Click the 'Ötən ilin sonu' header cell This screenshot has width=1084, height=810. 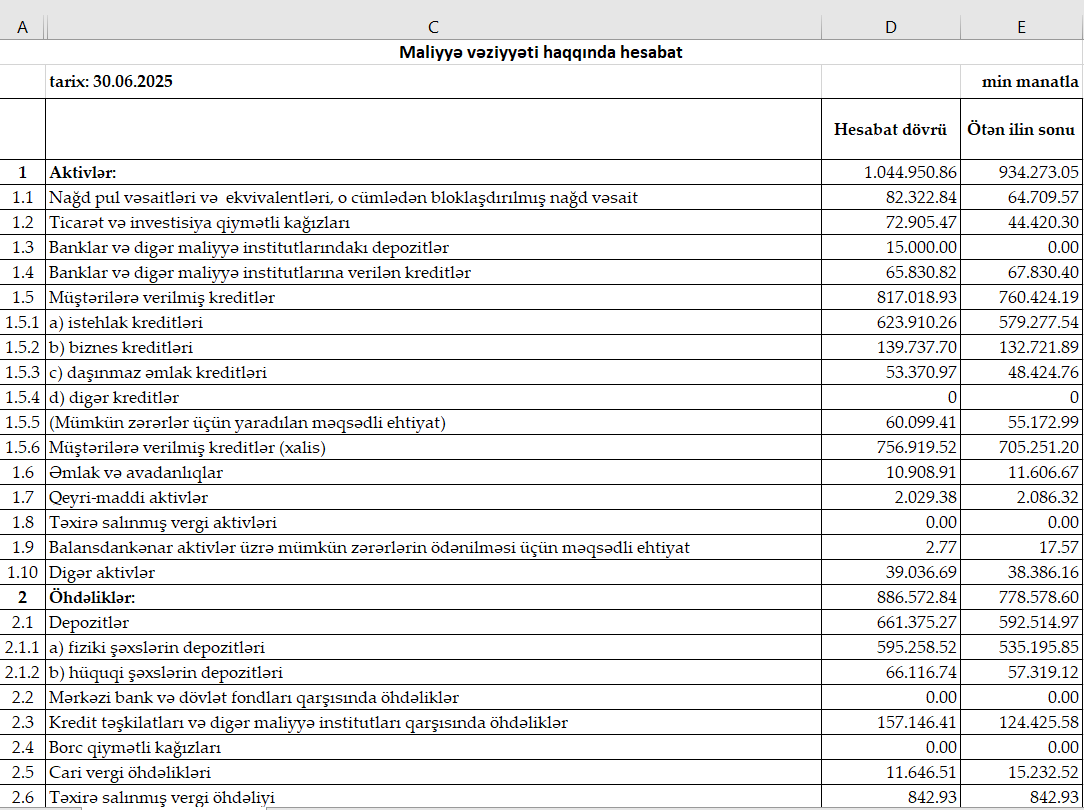pos(1021,129)
